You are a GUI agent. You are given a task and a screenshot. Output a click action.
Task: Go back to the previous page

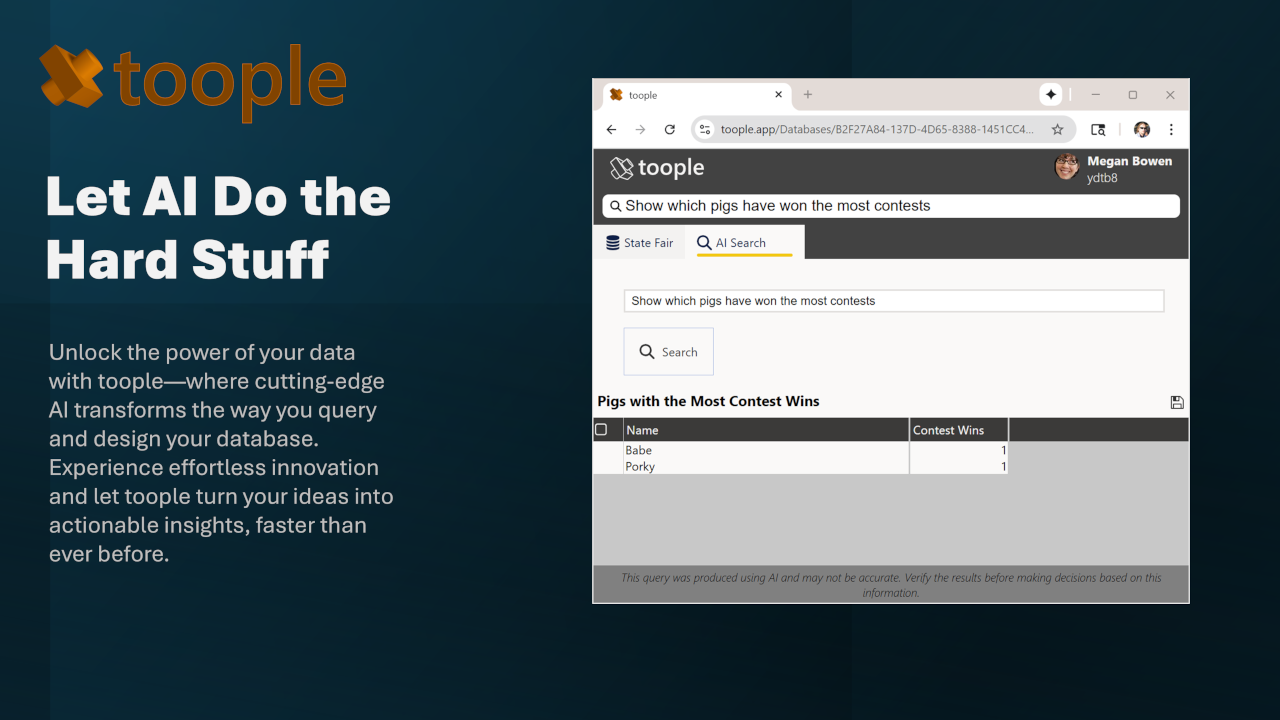612,130
